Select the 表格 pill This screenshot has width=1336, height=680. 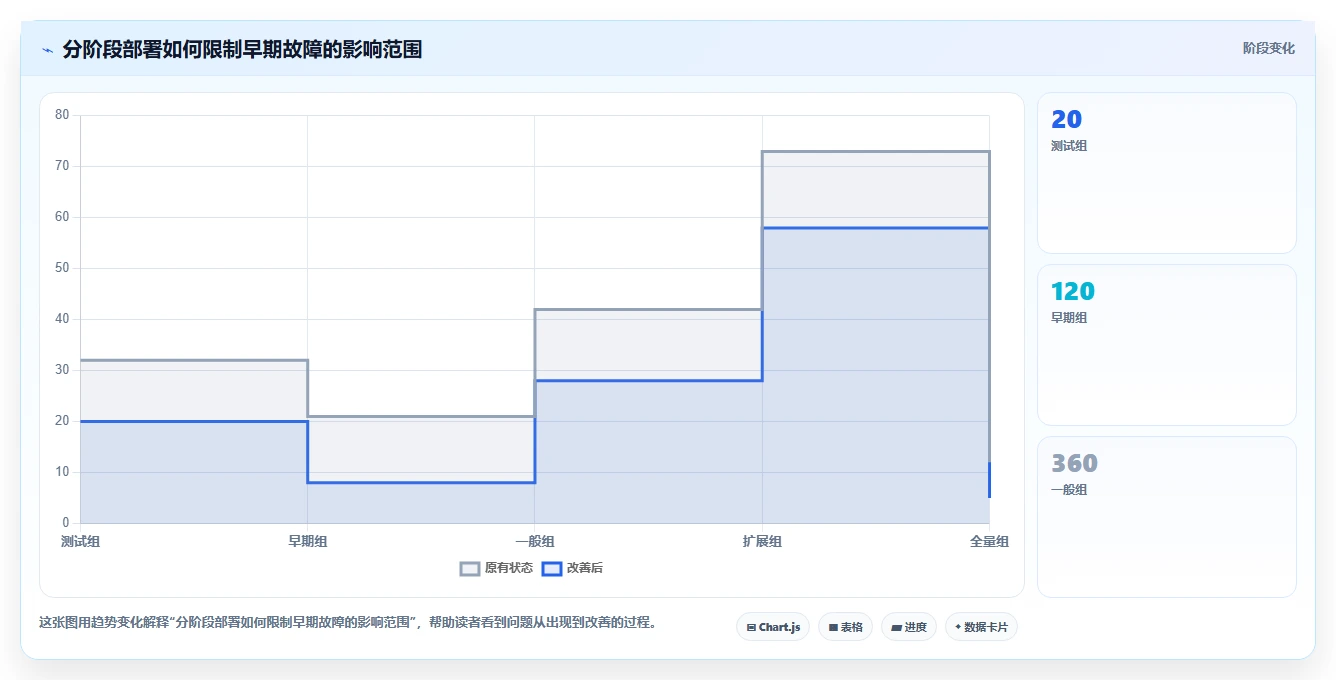click(x=845, y=627)
